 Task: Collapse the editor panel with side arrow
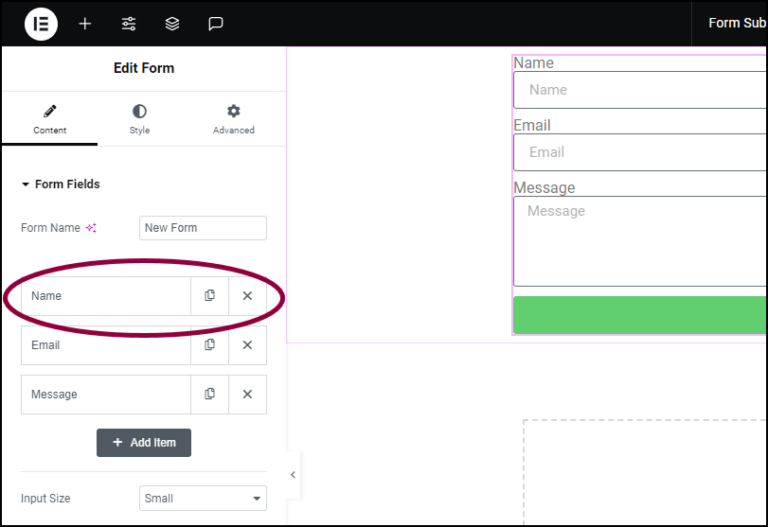(293, 474)
